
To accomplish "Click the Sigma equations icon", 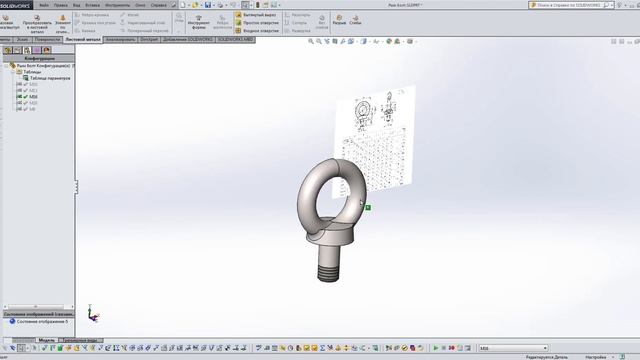I will 322,348.
